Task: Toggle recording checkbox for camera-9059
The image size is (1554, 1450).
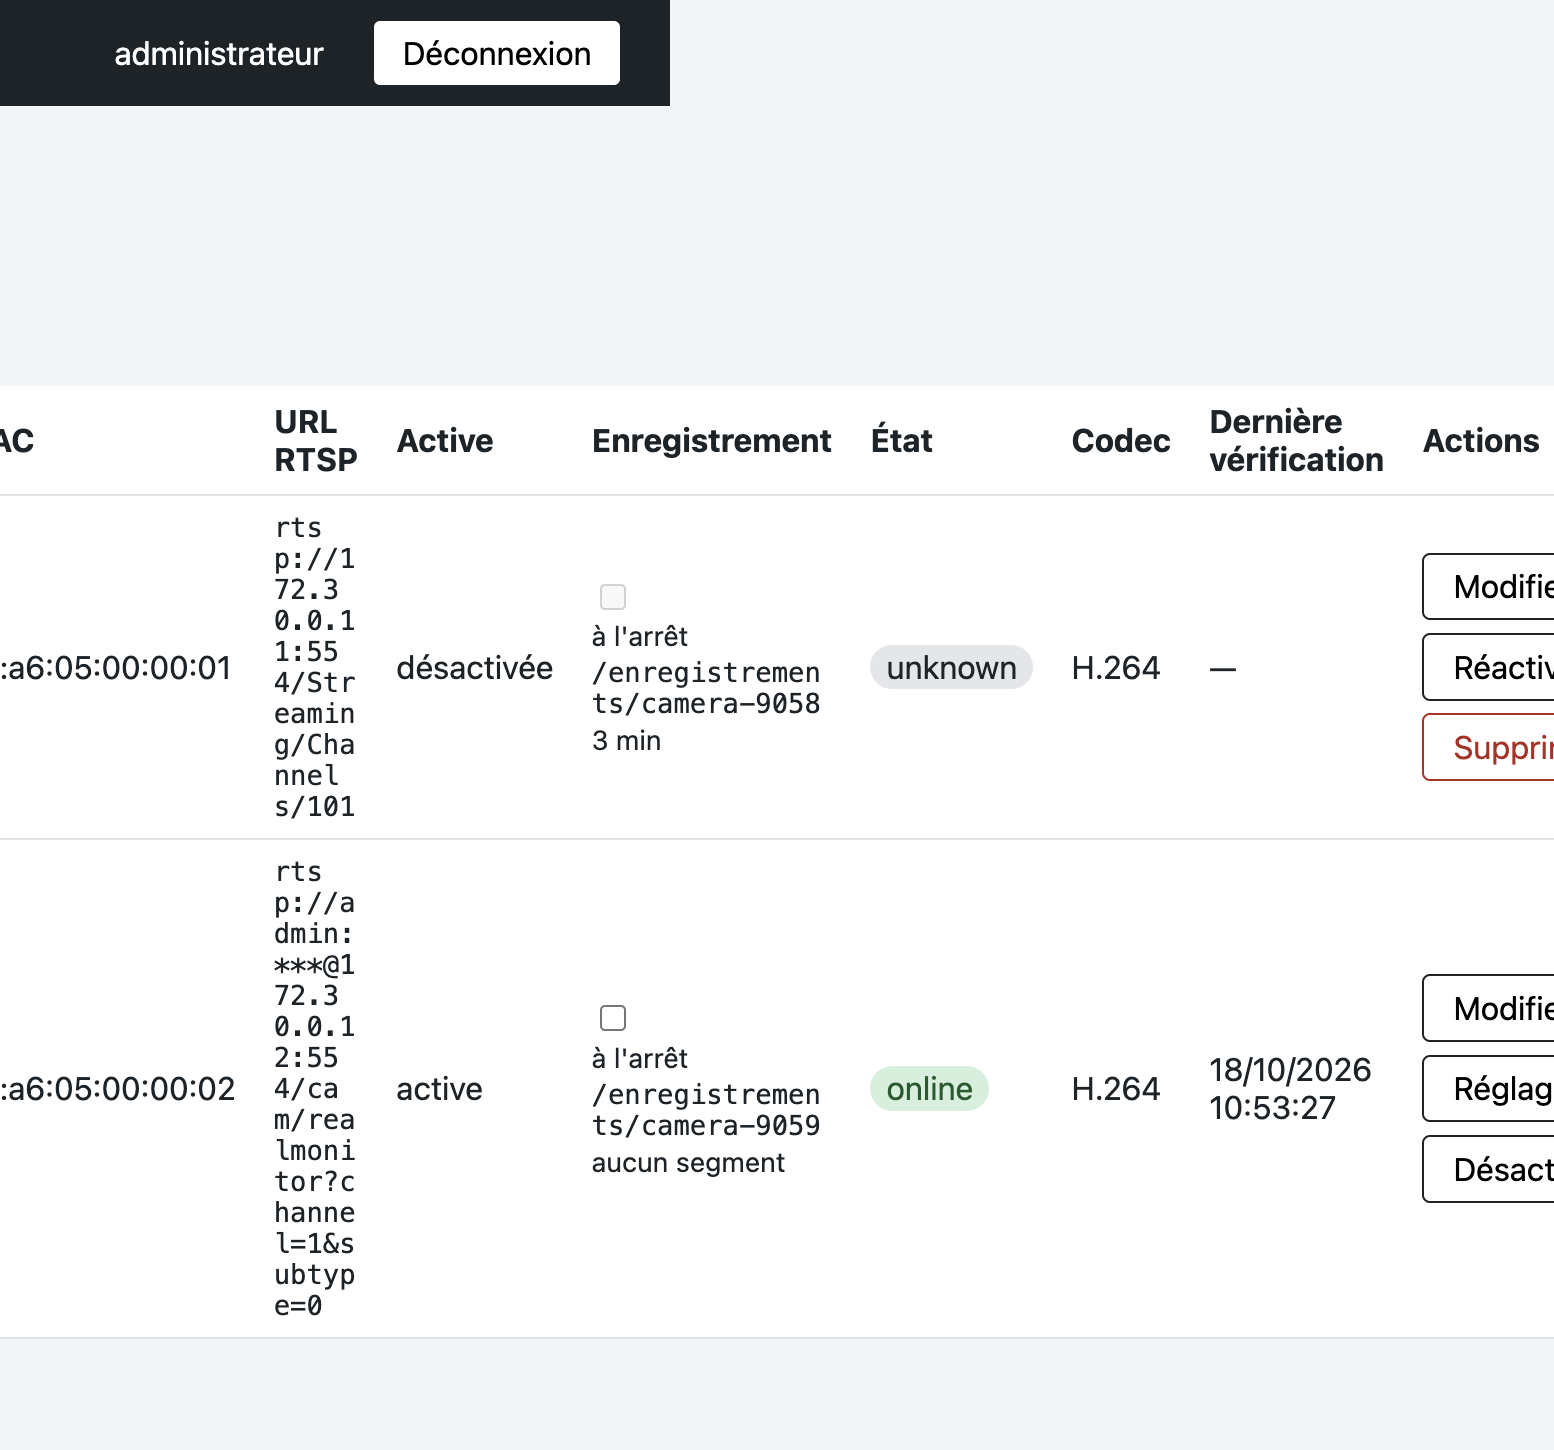Action: 613,1018
